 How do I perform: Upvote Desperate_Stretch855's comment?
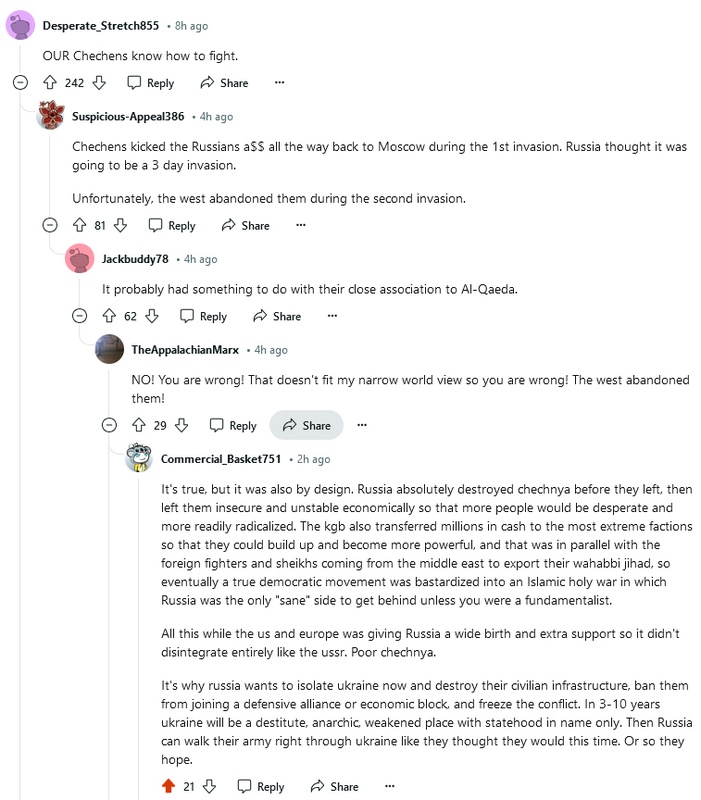click(x=50, y=83)
